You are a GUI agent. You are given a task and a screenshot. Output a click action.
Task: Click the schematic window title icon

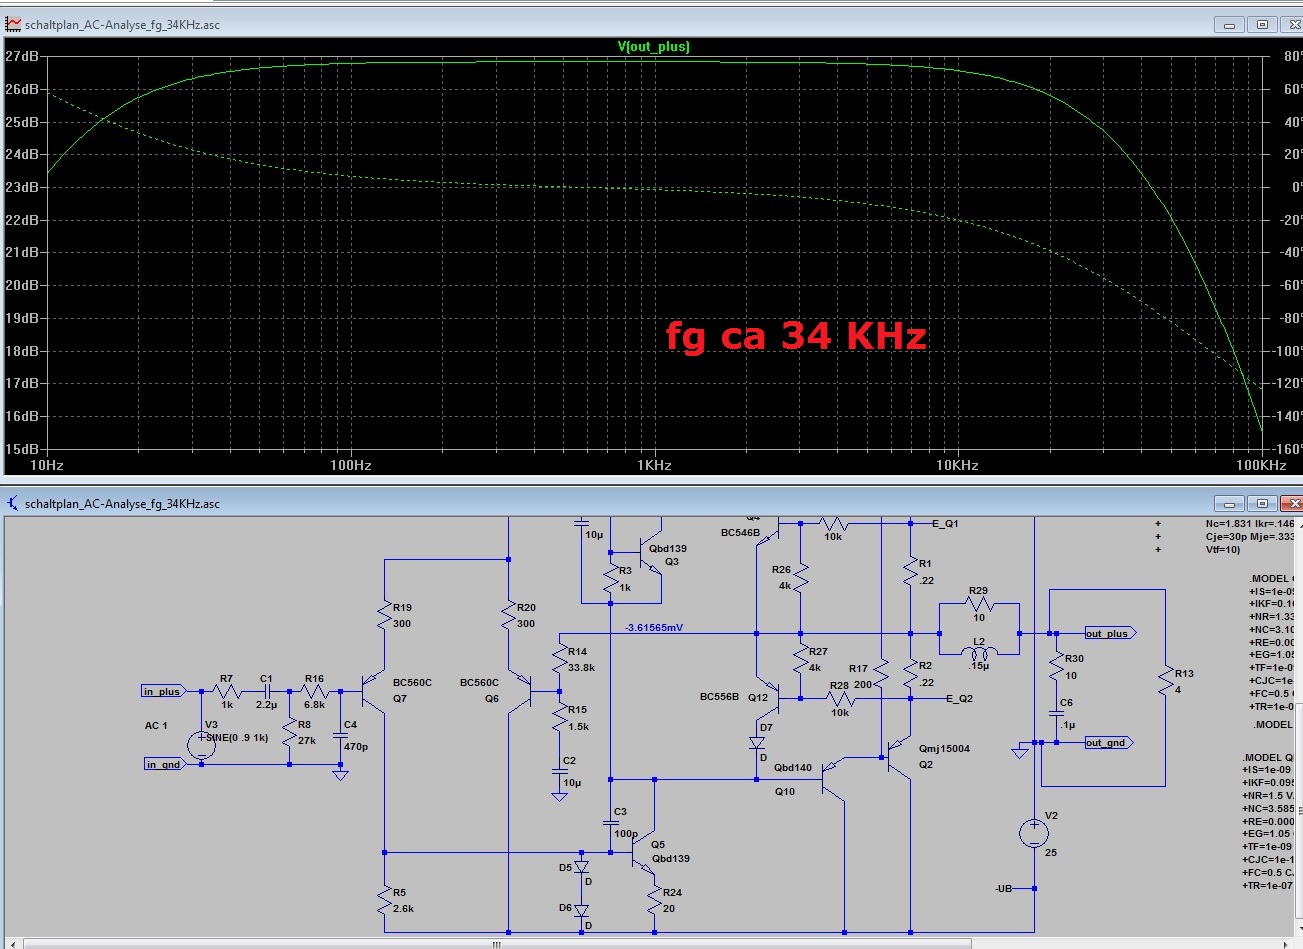pos(13,503)
